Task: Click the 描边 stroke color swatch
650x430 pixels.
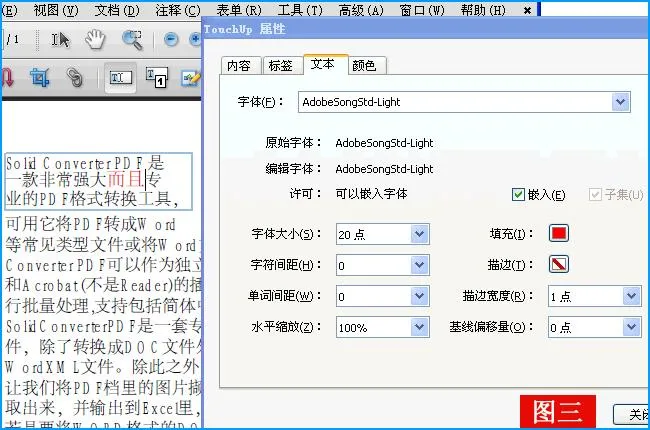Action: pos(558,264)
